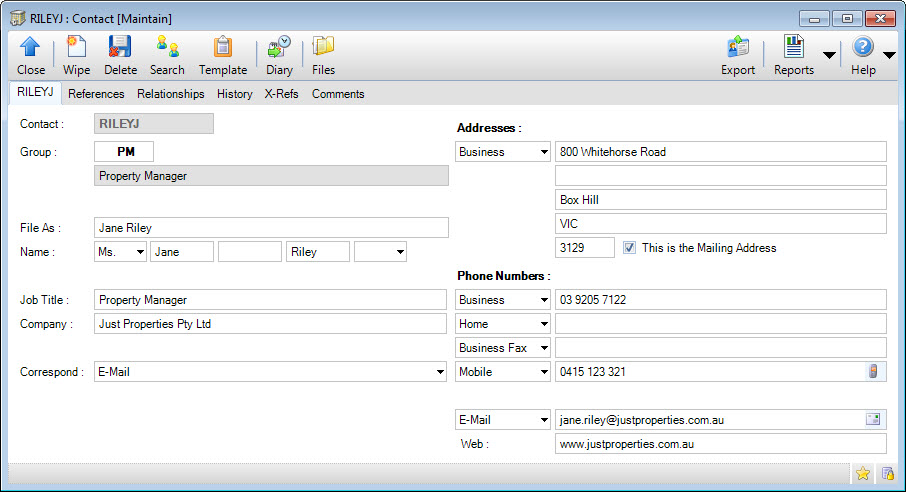
Task: Click the empty Business Fax field
Action: [721, 347]
